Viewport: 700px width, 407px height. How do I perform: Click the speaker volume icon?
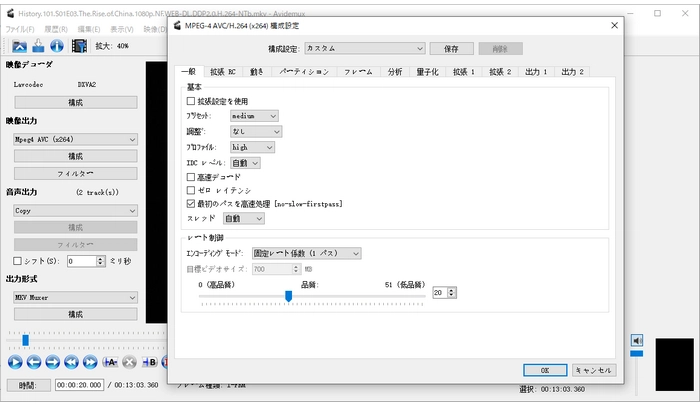click(x=637, y=342)
